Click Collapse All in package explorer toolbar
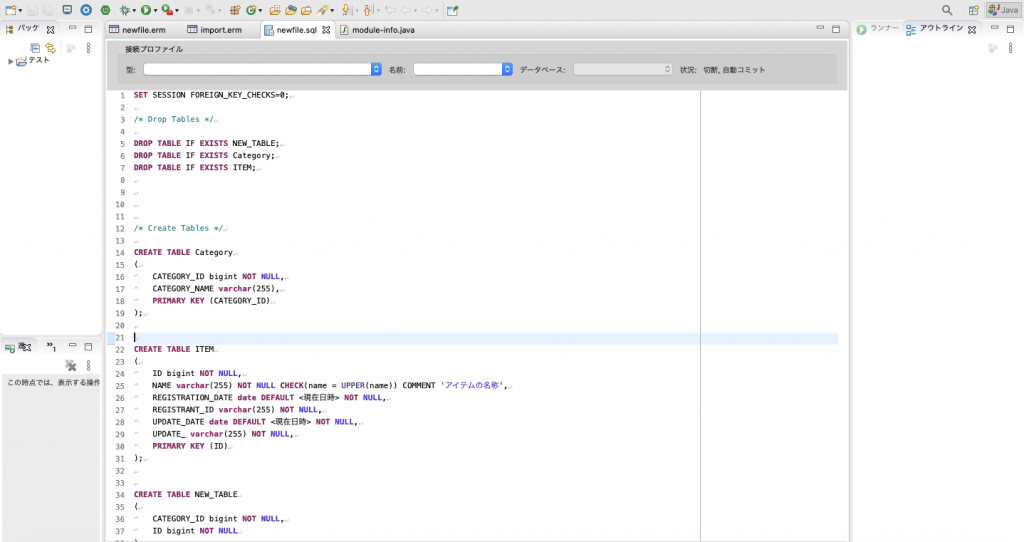Screen dimensions: 1024x542 (35, 47)
